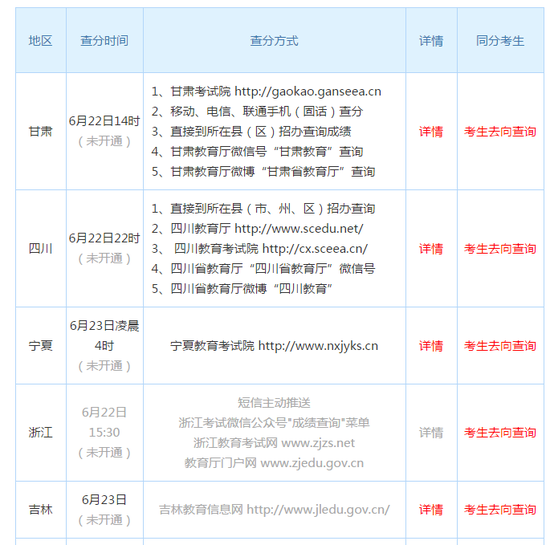Click 6月23日凌晨 time for 宁夏
The width and height of the screenshot is (550, 545).
pos(105,326)
